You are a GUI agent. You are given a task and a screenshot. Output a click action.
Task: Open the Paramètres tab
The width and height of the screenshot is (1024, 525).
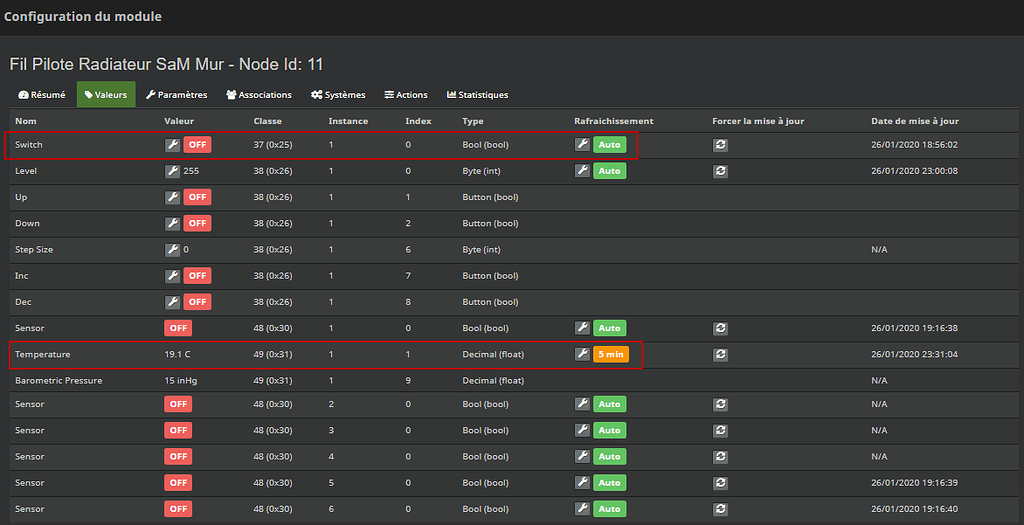pos(176,95)
